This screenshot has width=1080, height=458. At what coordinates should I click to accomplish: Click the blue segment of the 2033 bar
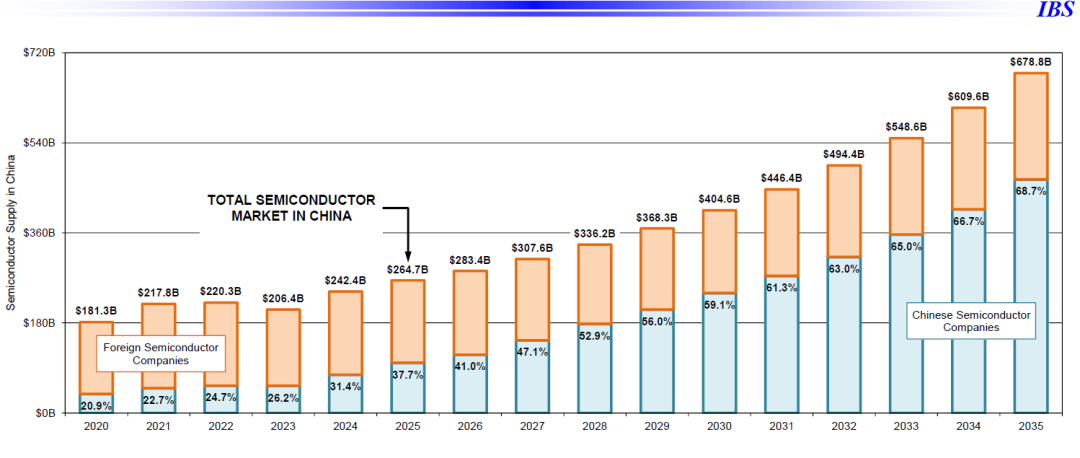[x=907, y=330]
